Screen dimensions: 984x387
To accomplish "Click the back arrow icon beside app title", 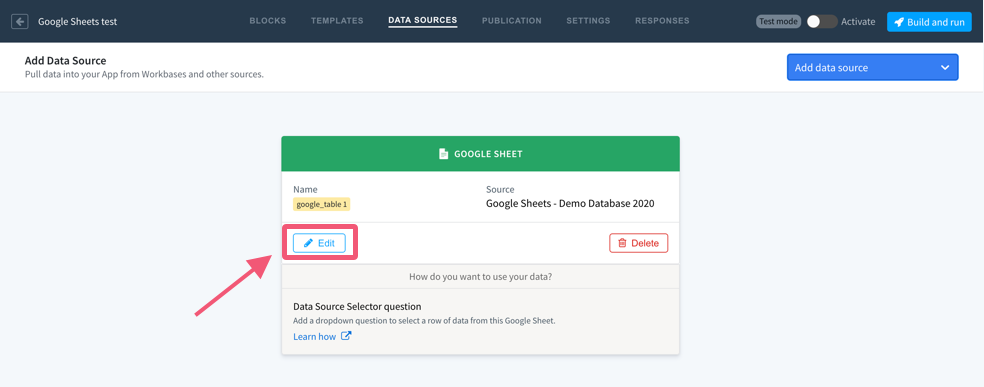I will (20, 22).
